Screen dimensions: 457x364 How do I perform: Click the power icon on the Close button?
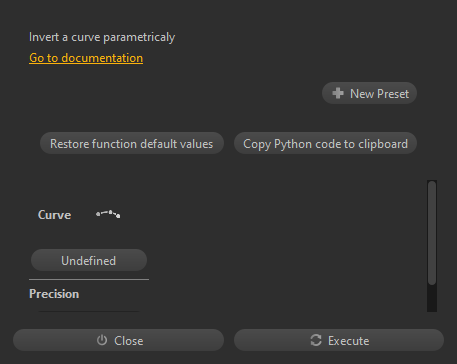tap(102, 340)
